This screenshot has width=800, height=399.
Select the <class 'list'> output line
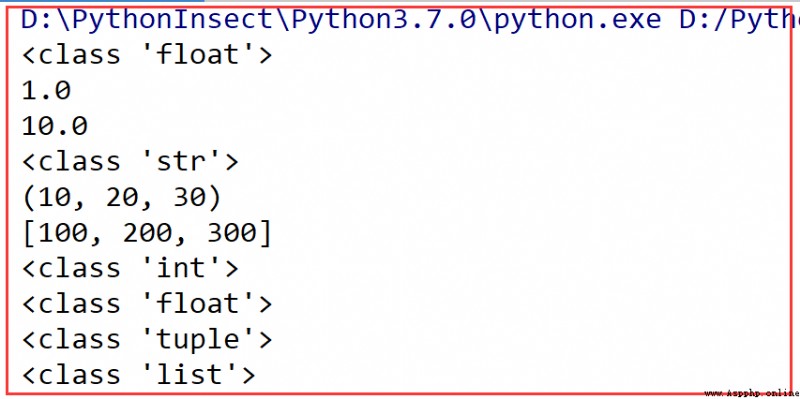coord(138,375)
